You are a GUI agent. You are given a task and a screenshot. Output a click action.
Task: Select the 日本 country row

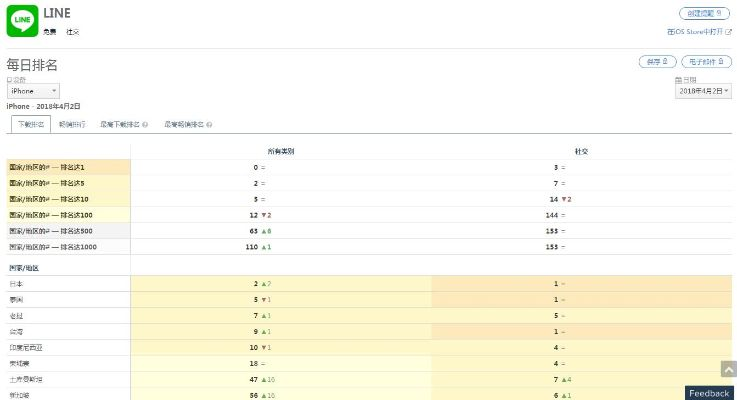pyautogui.click(x=16, y=284)
